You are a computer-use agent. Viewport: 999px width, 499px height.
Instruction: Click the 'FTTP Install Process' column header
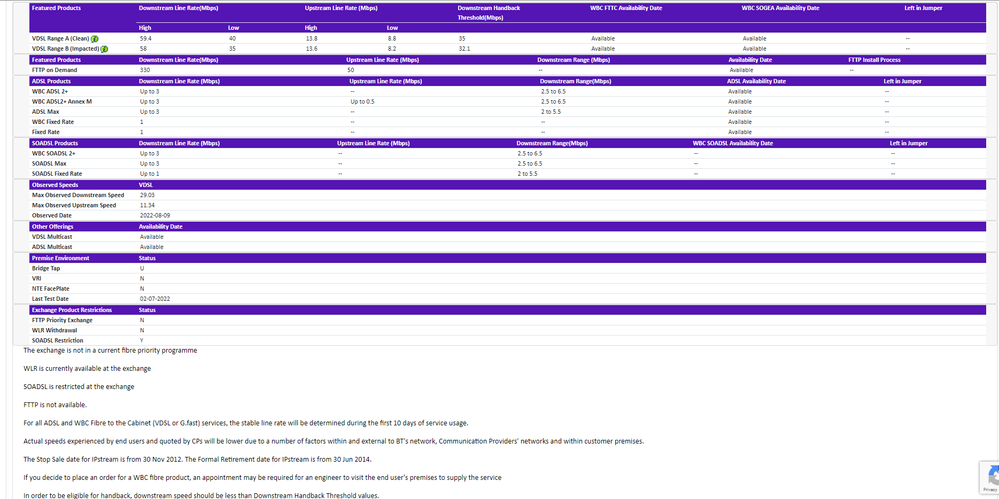click(874, 60)
